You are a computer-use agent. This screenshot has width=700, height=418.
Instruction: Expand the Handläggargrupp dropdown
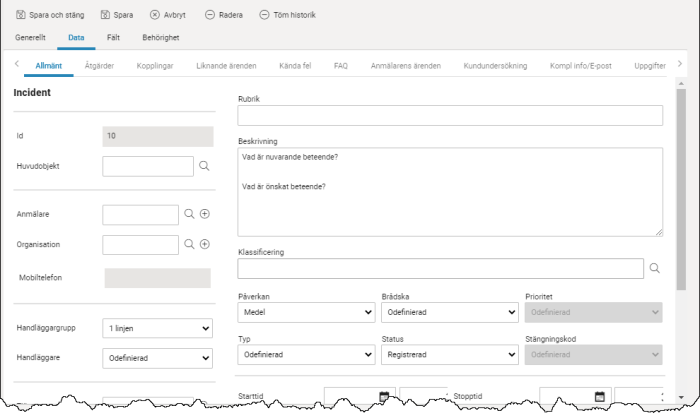157,328
